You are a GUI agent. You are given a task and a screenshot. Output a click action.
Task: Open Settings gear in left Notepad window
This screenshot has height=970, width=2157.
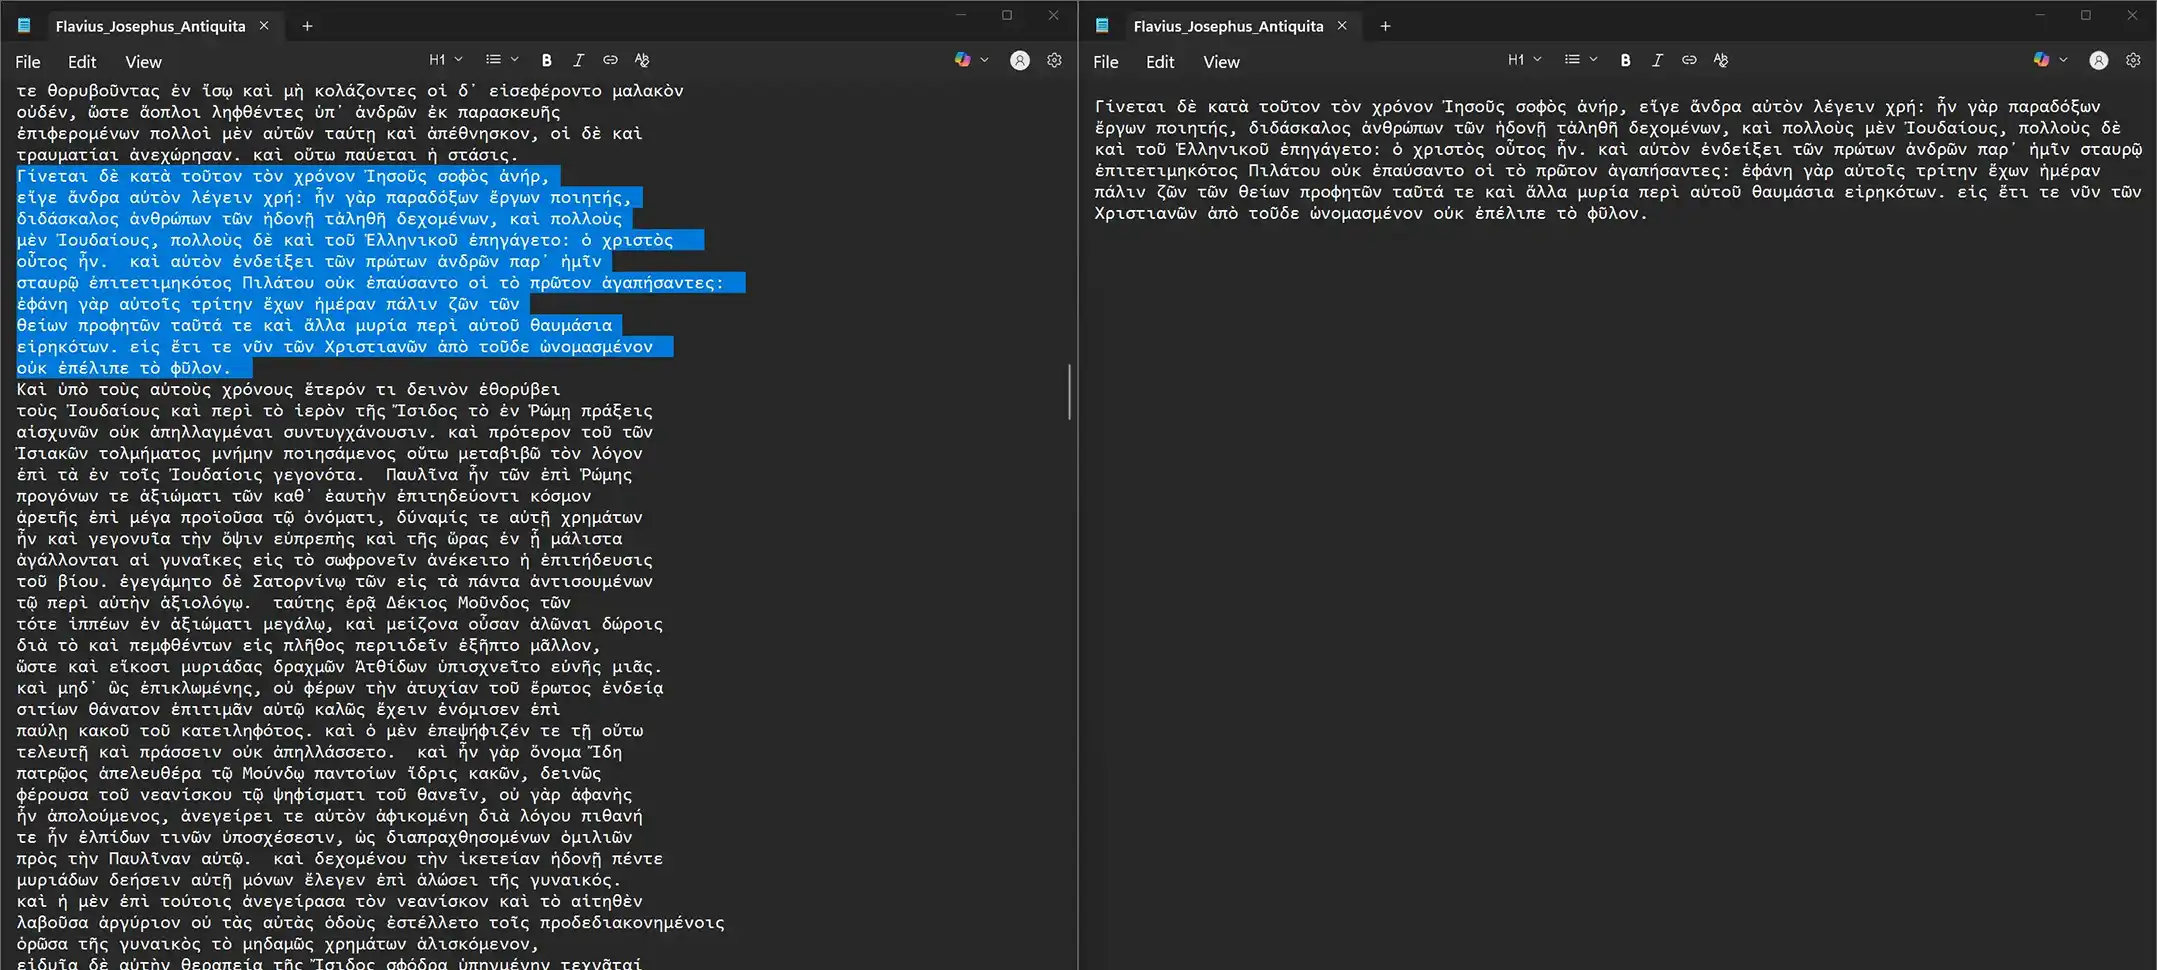click(1054, 60)
